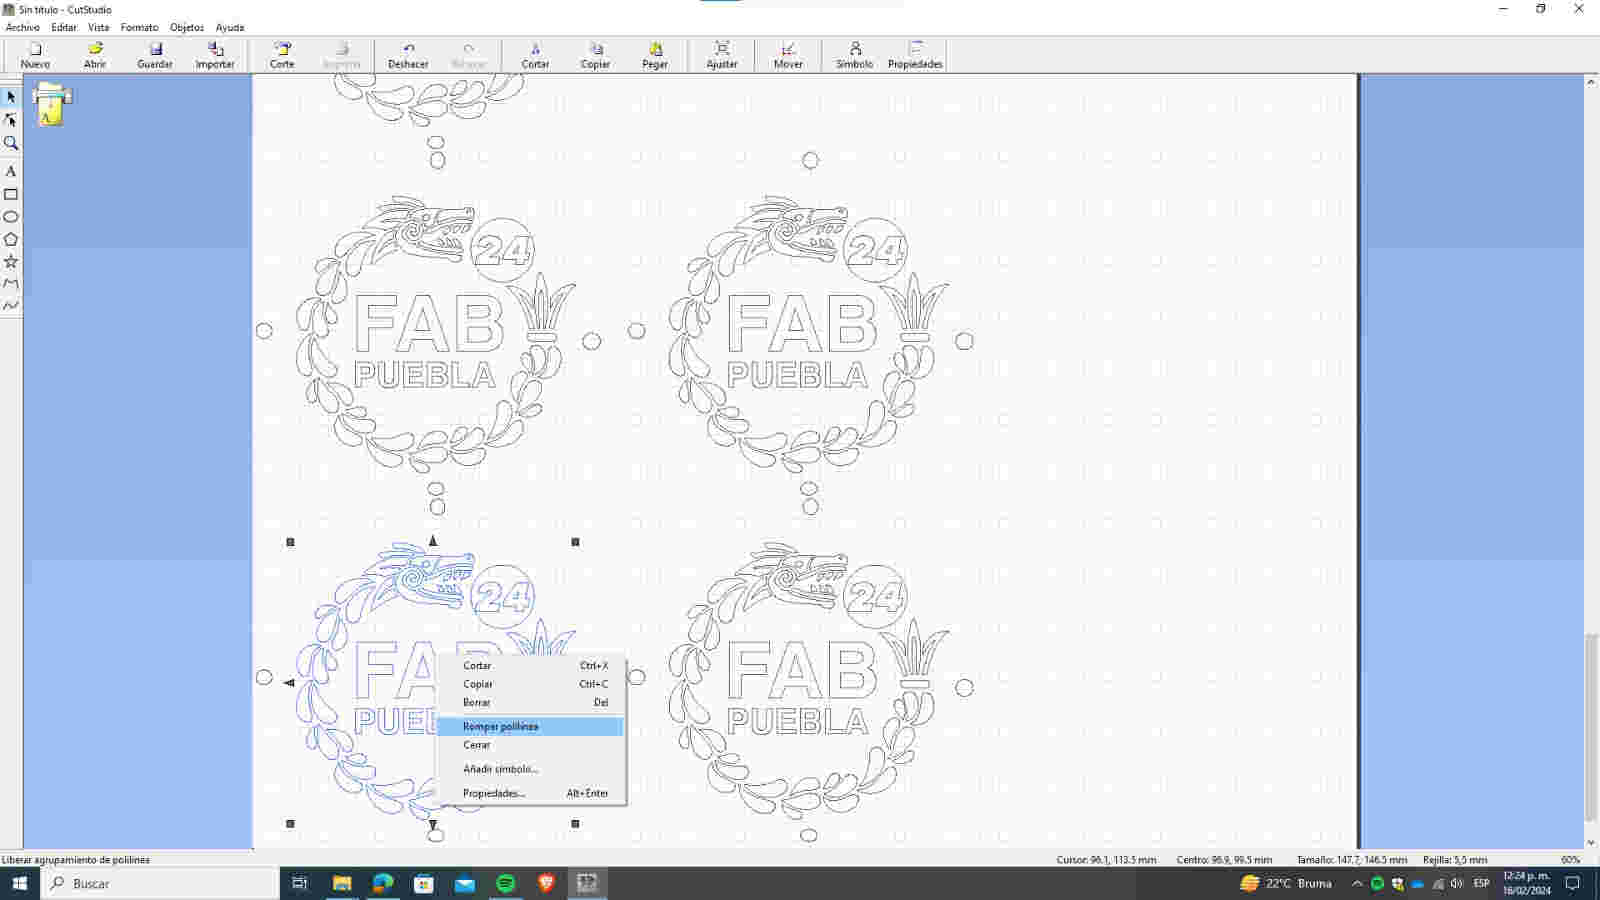Viewport: 1600px width, 900px height.
Task: Select the text tool A
Action: 11,171
